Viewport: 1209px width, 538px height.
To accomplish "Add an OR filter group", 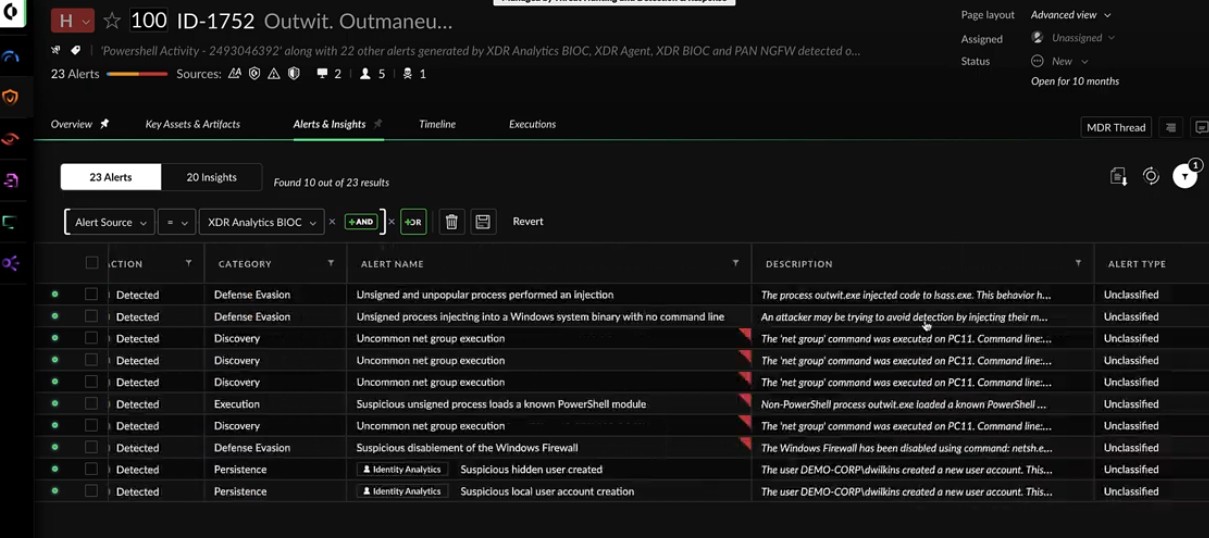I will point(413,222).
